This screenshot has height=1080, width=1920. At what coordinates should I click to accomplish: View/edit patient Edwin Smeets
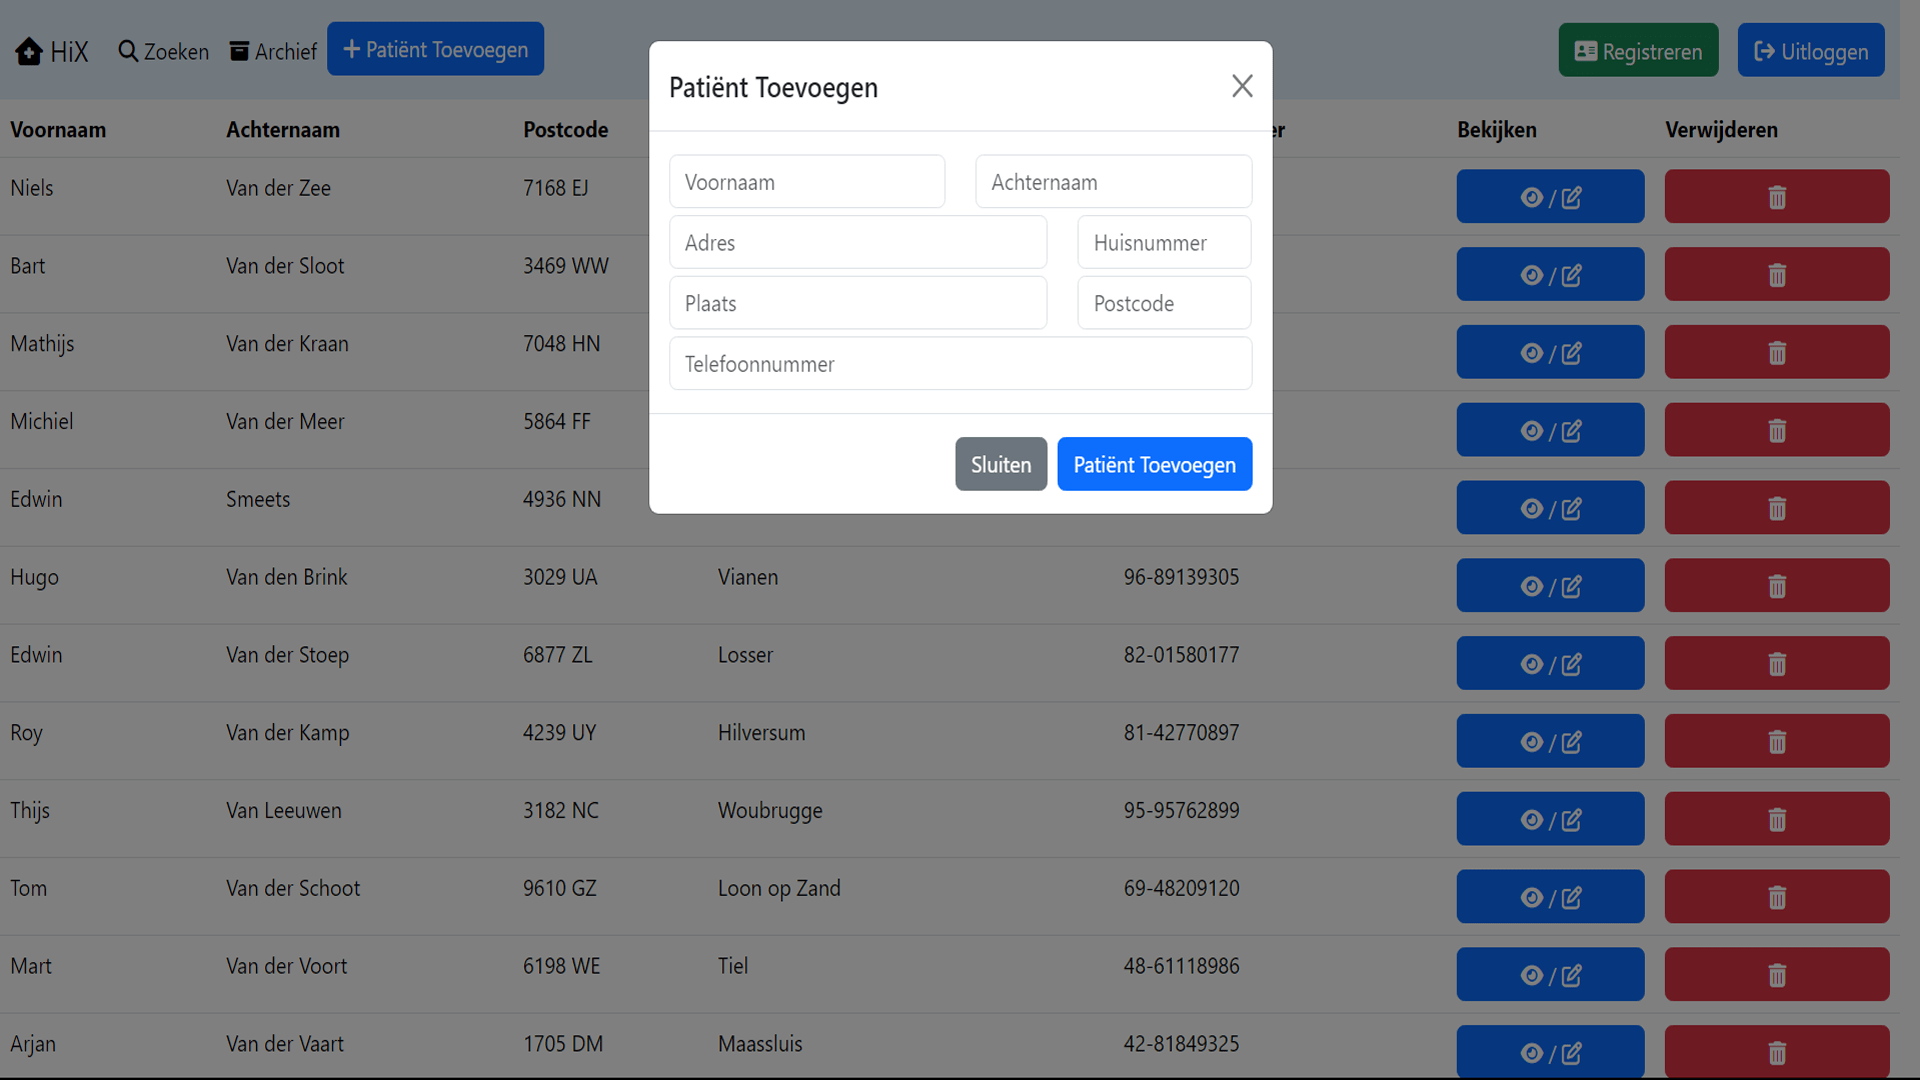1550,508
